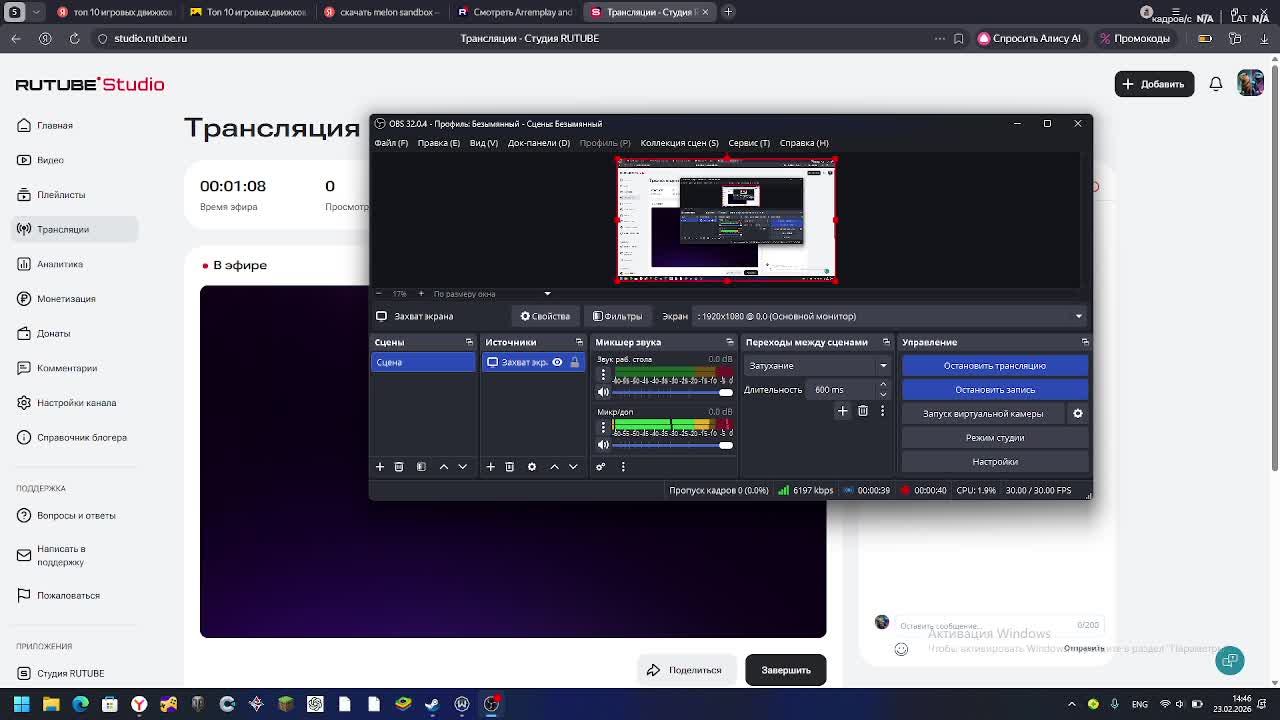Screen dimensions: 1280x720
Task: Undock the Источники panel
Action: pyautogui.click(x=579, y=342)
